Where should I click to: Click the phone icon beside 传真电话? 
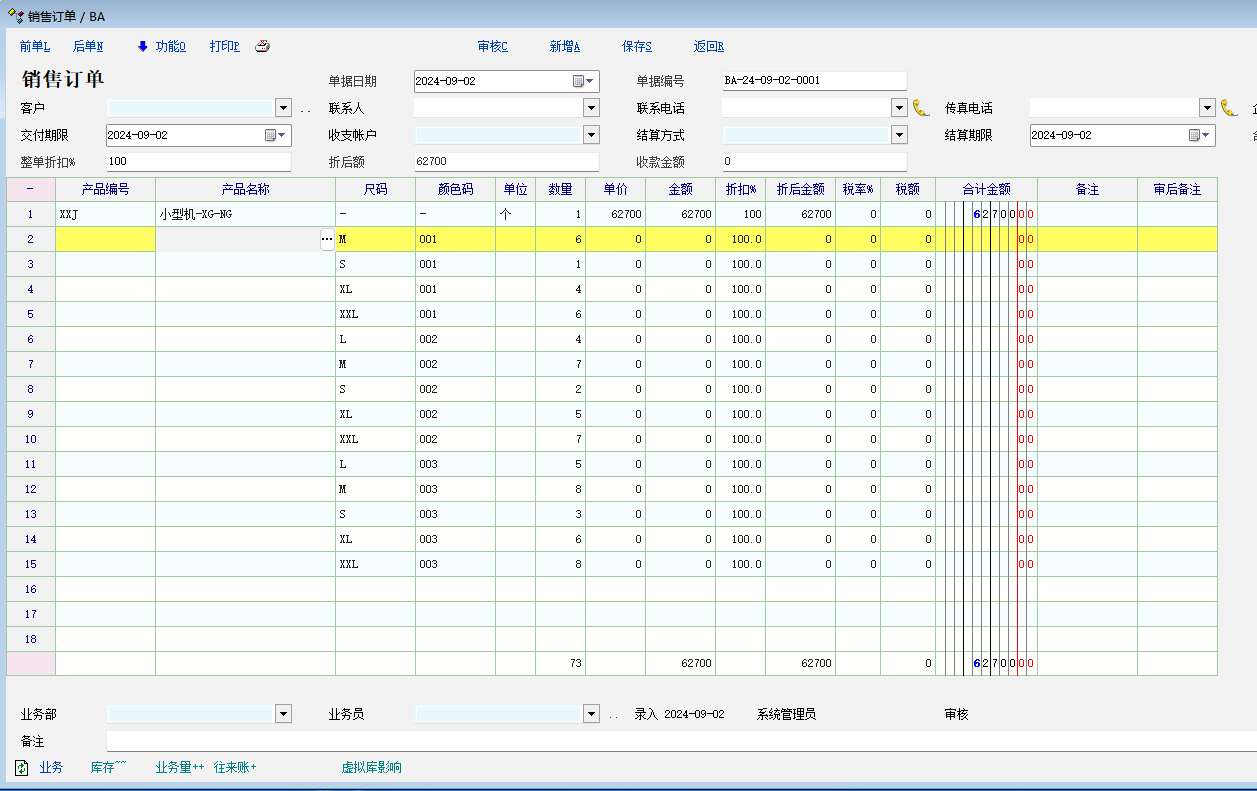click(1229, 108)
